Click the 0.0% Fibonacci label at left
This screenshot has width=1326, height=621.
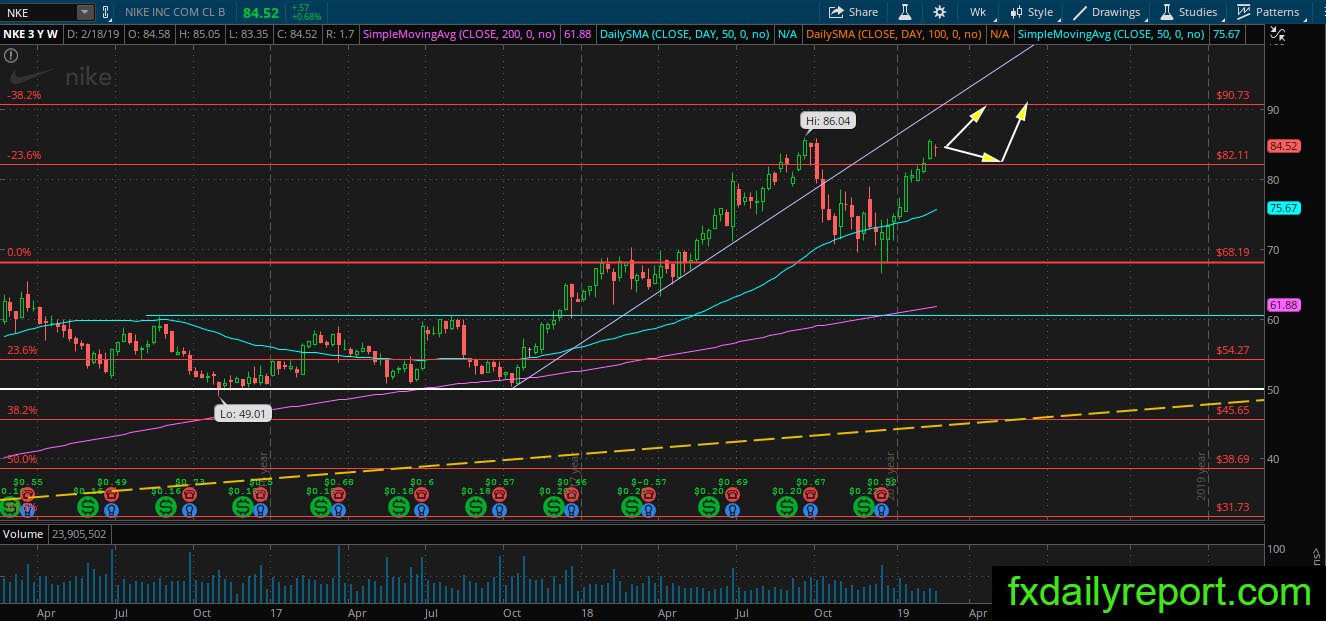21,253
